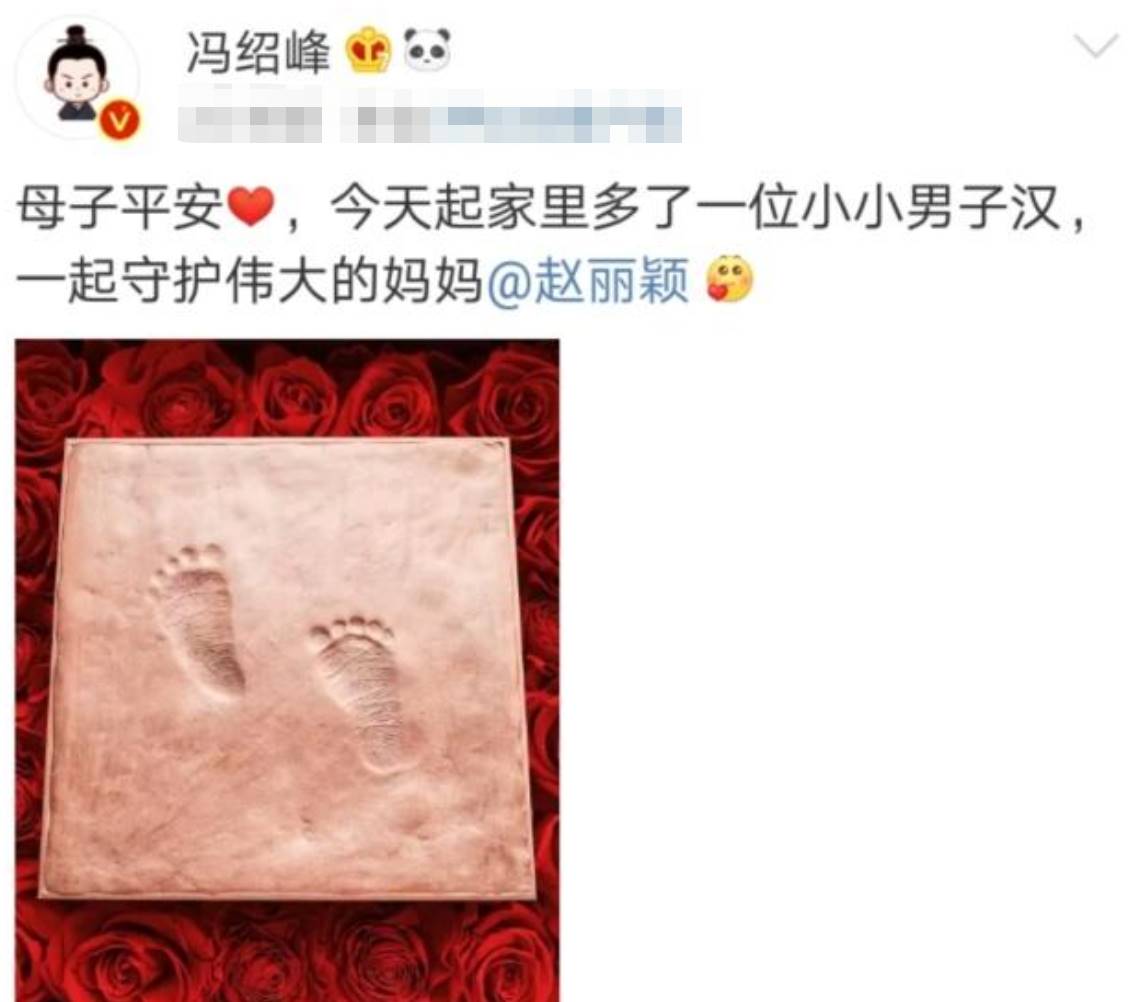Image resolution: width=1148 pixels, height=1002 pixels.
Task: Click the gold crown membership icon
Action: point(368,51)
